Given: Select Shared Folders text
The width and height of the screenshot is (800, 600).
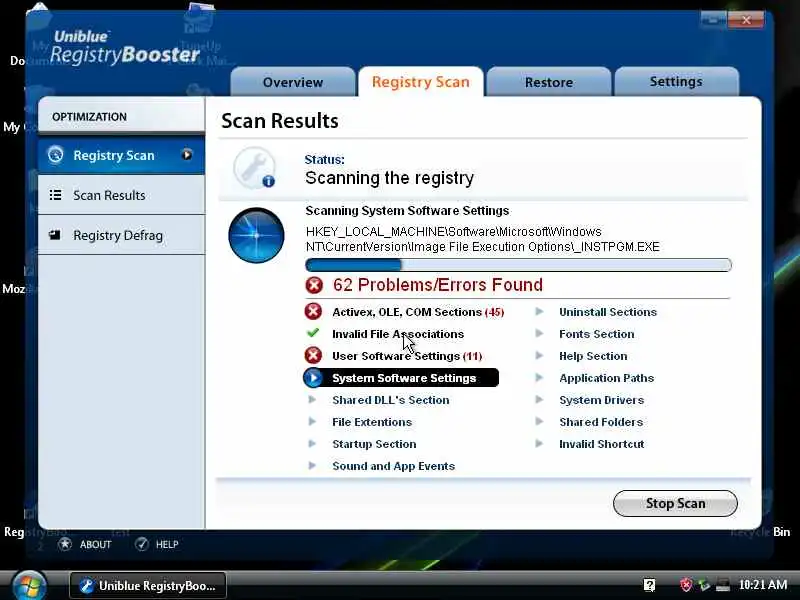Looking at the screenshot, I should [601, 422].
